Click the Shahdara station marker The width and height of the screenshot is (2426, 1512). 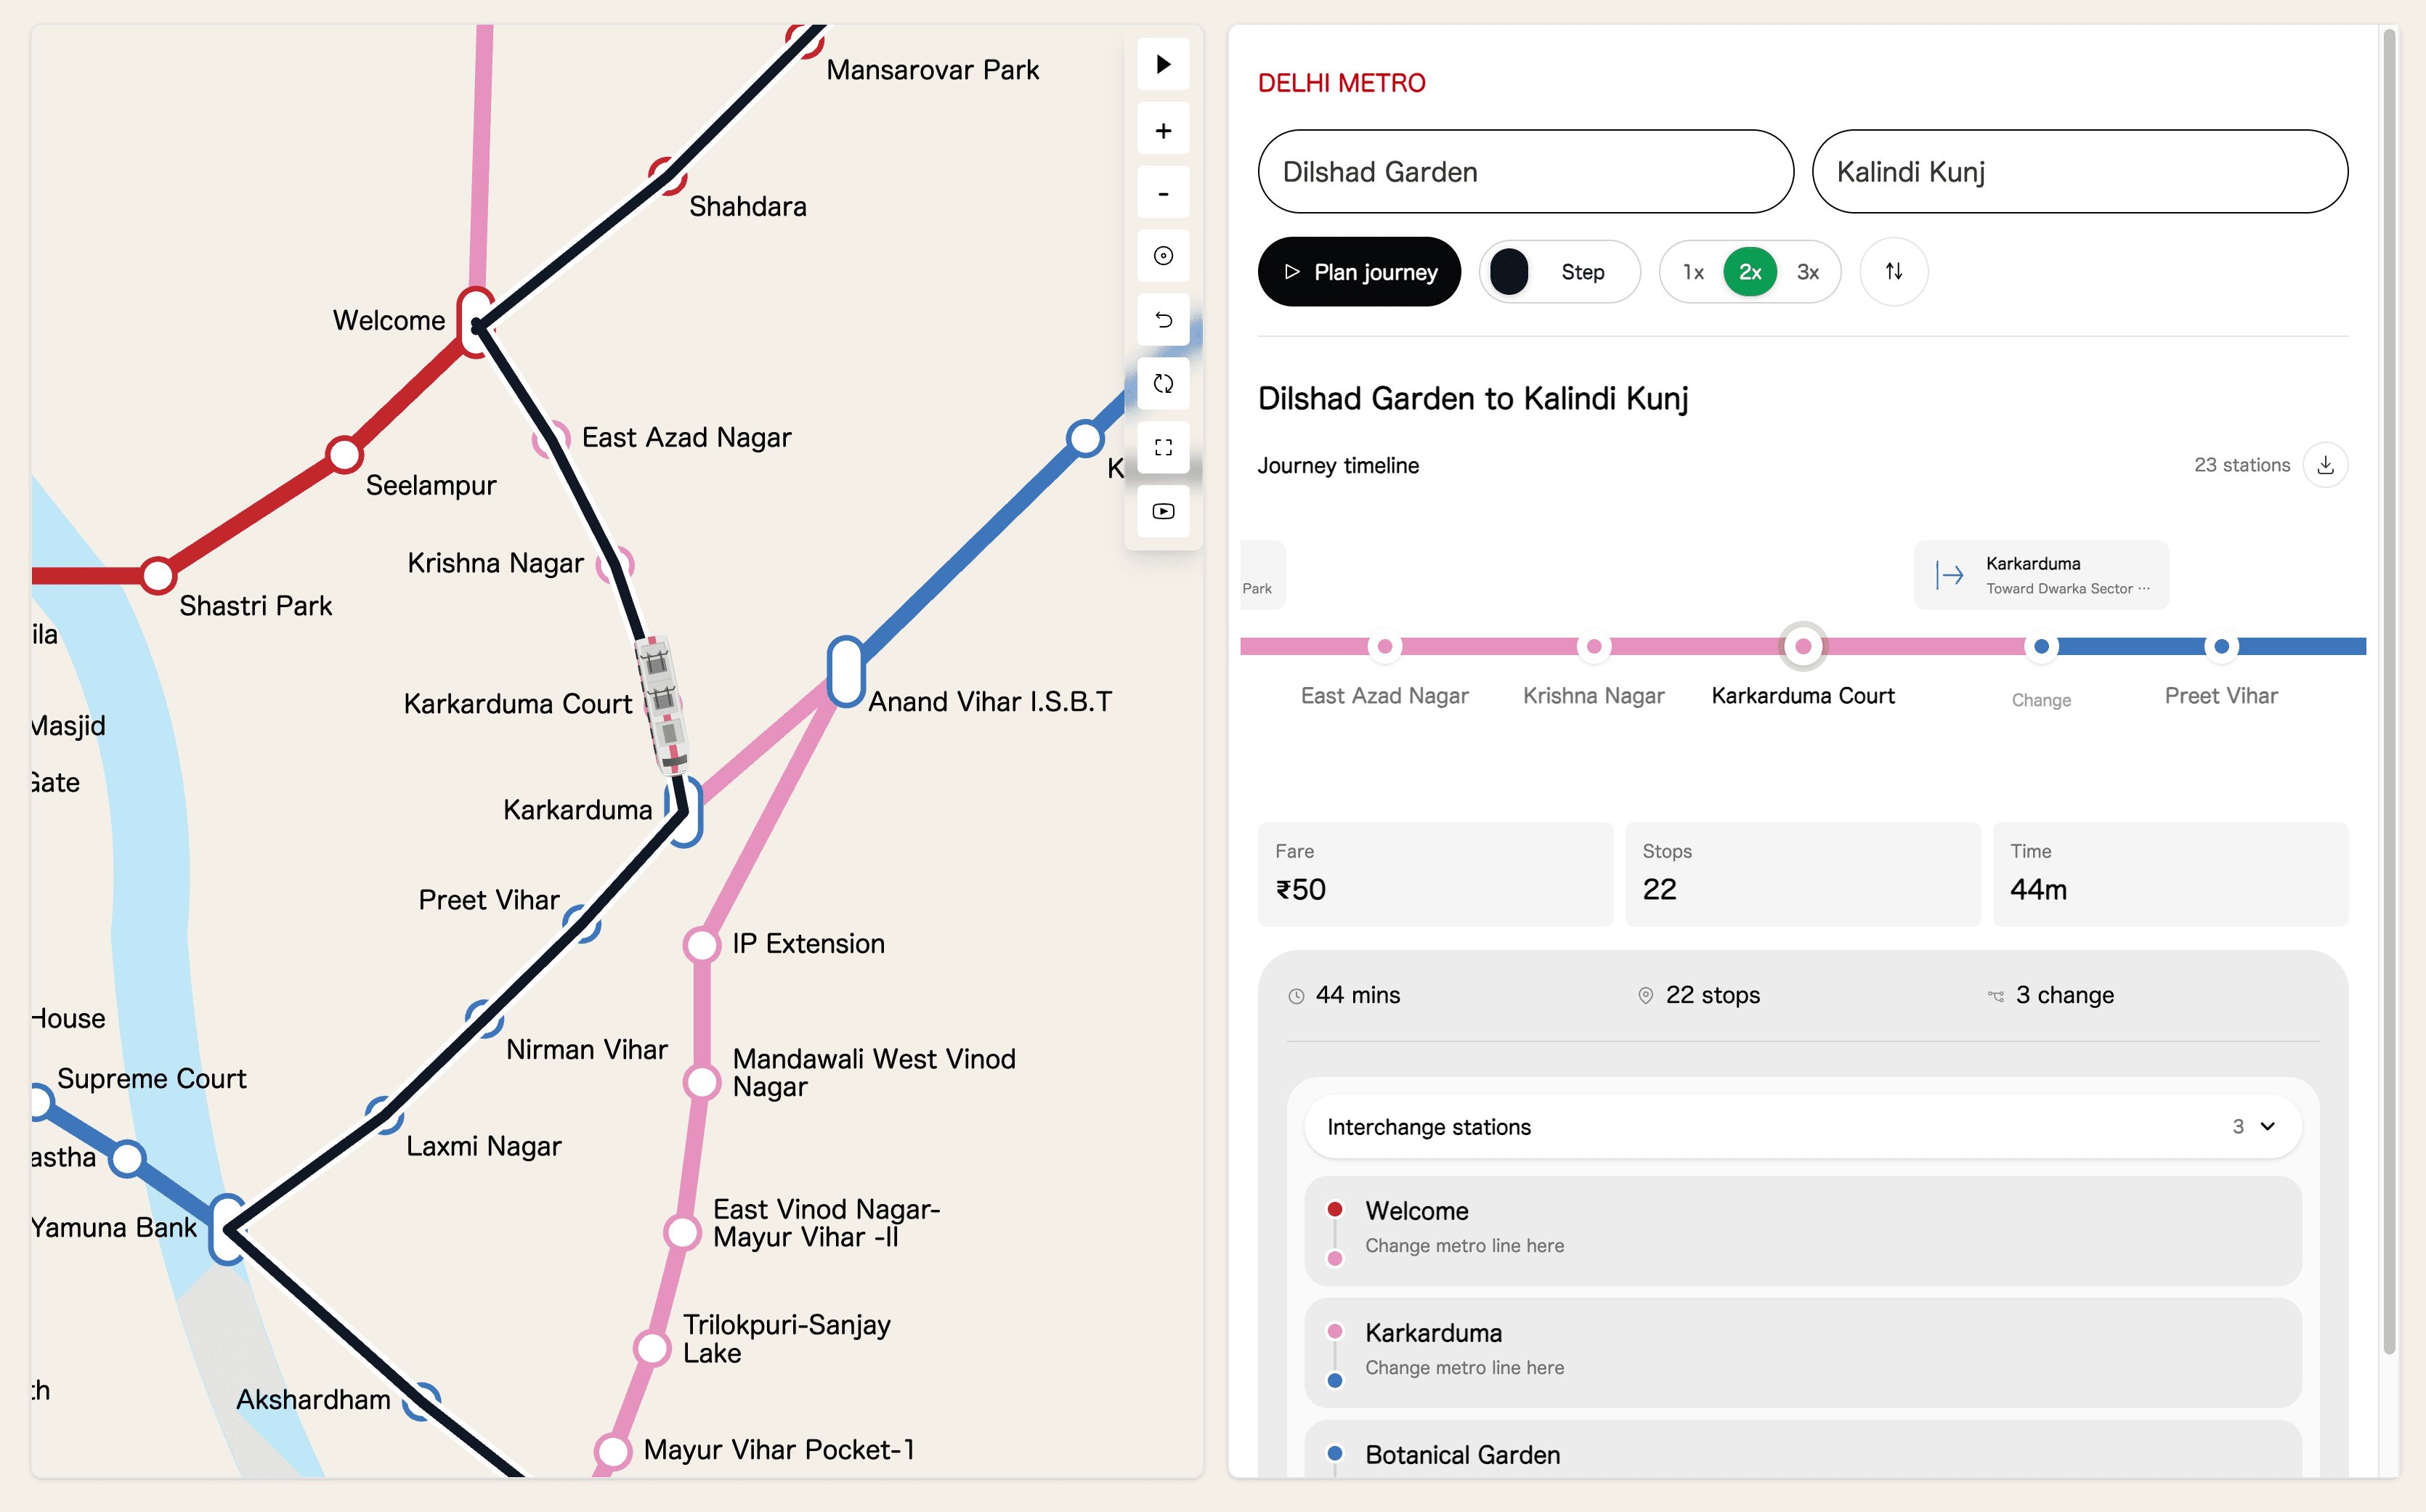667,176
